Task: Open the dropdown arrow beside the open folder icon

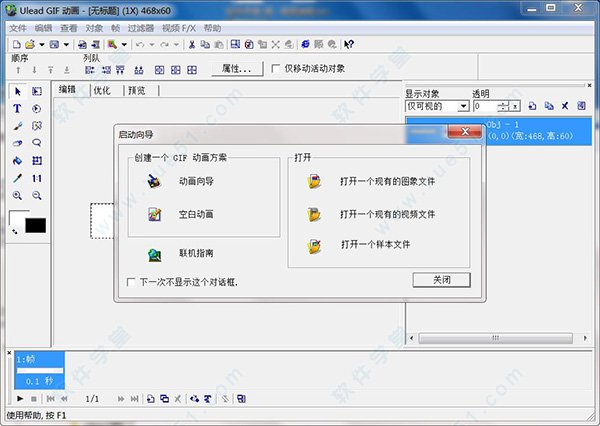Action: click(x=41, y=45)
